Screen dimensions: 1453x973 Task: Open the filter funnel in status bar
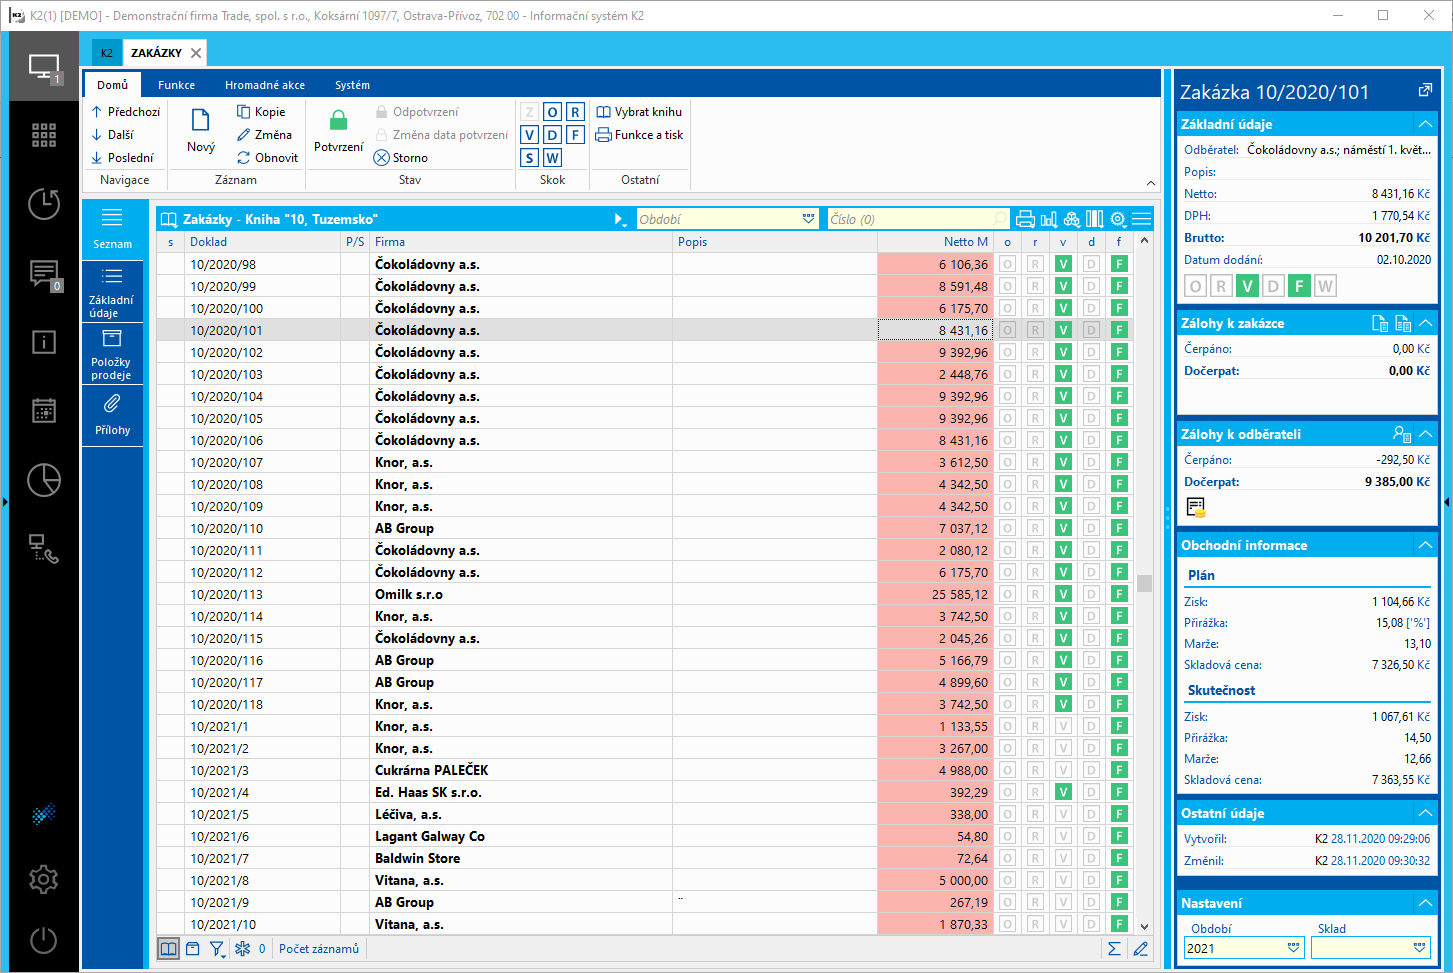tap(217, 949)
